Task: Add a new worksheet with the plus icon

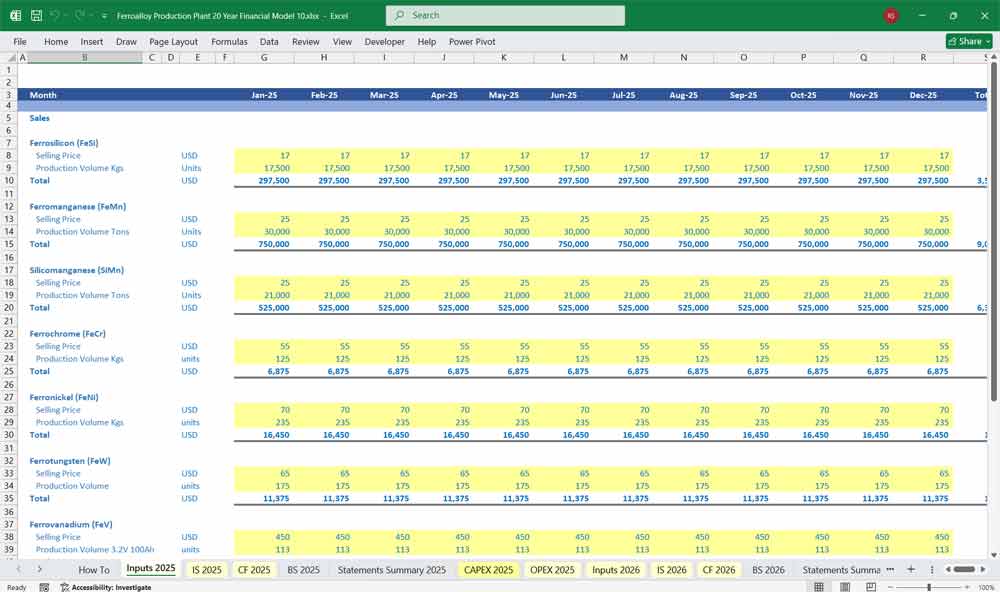Action: click(911, 570)
